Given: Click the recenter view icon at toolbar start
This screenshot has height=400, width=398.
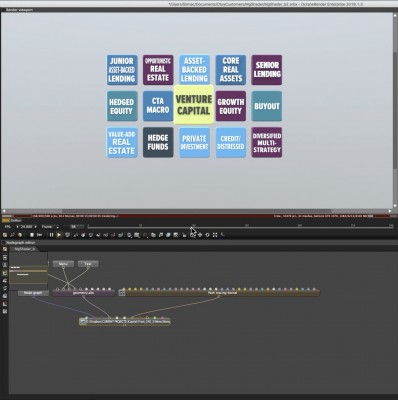Looking at the screenshot, I should (x=5, y=235).
